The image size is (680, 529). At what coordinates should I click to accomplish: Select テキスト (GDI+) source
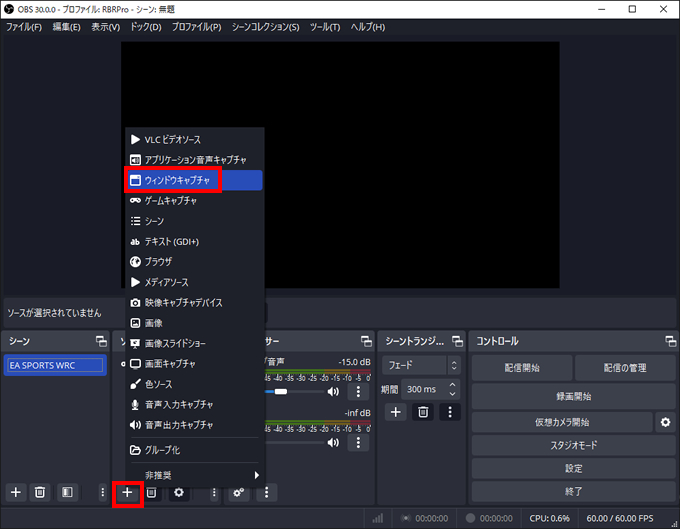194,242
